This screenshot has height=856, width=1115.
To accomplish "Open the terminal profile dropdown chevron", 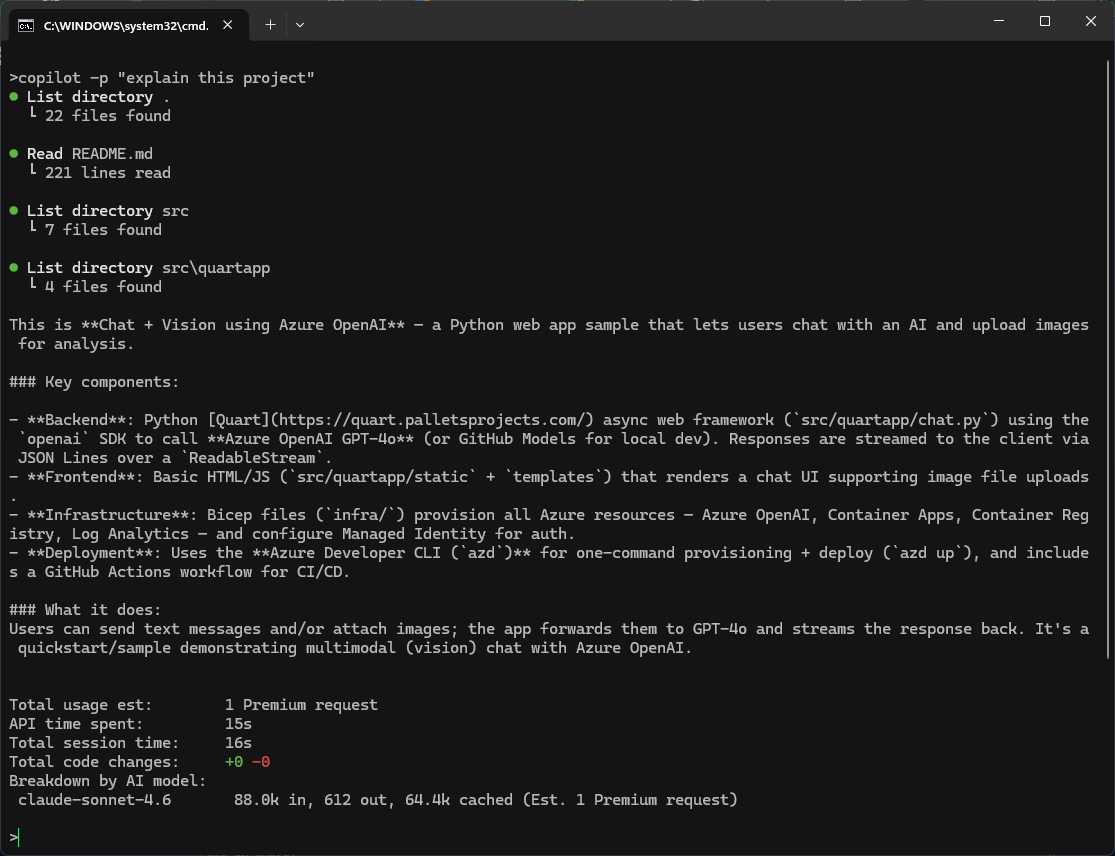I will click(x=299, y=23).
